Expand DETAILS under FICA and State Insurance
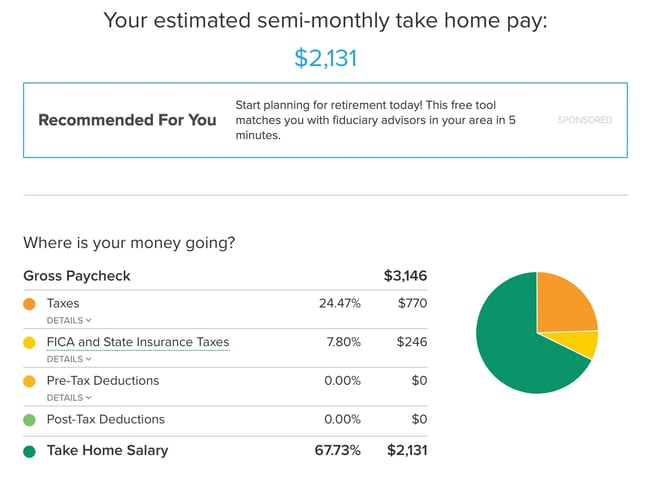The width and height of the screenshot is (650, 480). [69, 359]
